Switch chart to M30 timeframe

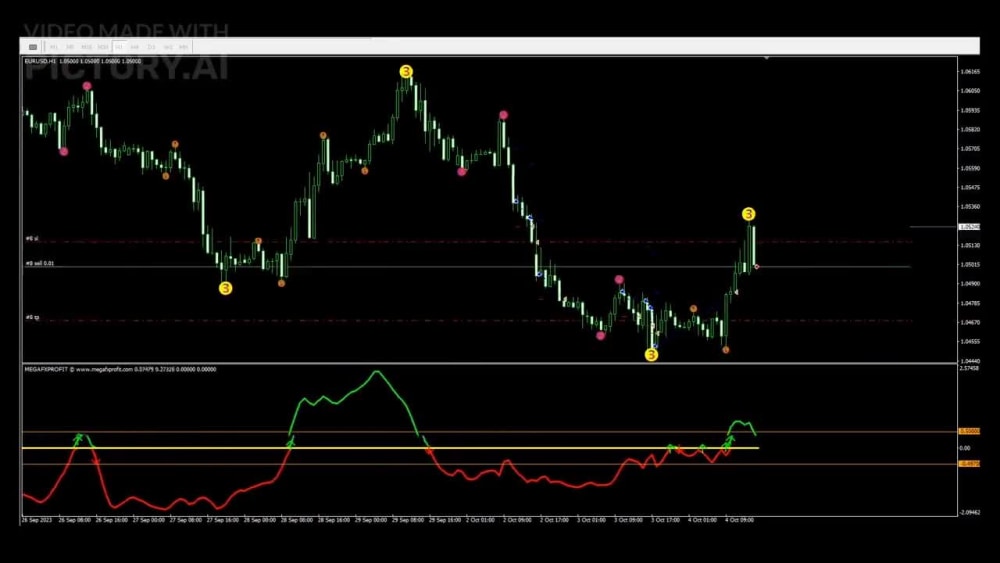pyautogui.click(x=103, y=47)
